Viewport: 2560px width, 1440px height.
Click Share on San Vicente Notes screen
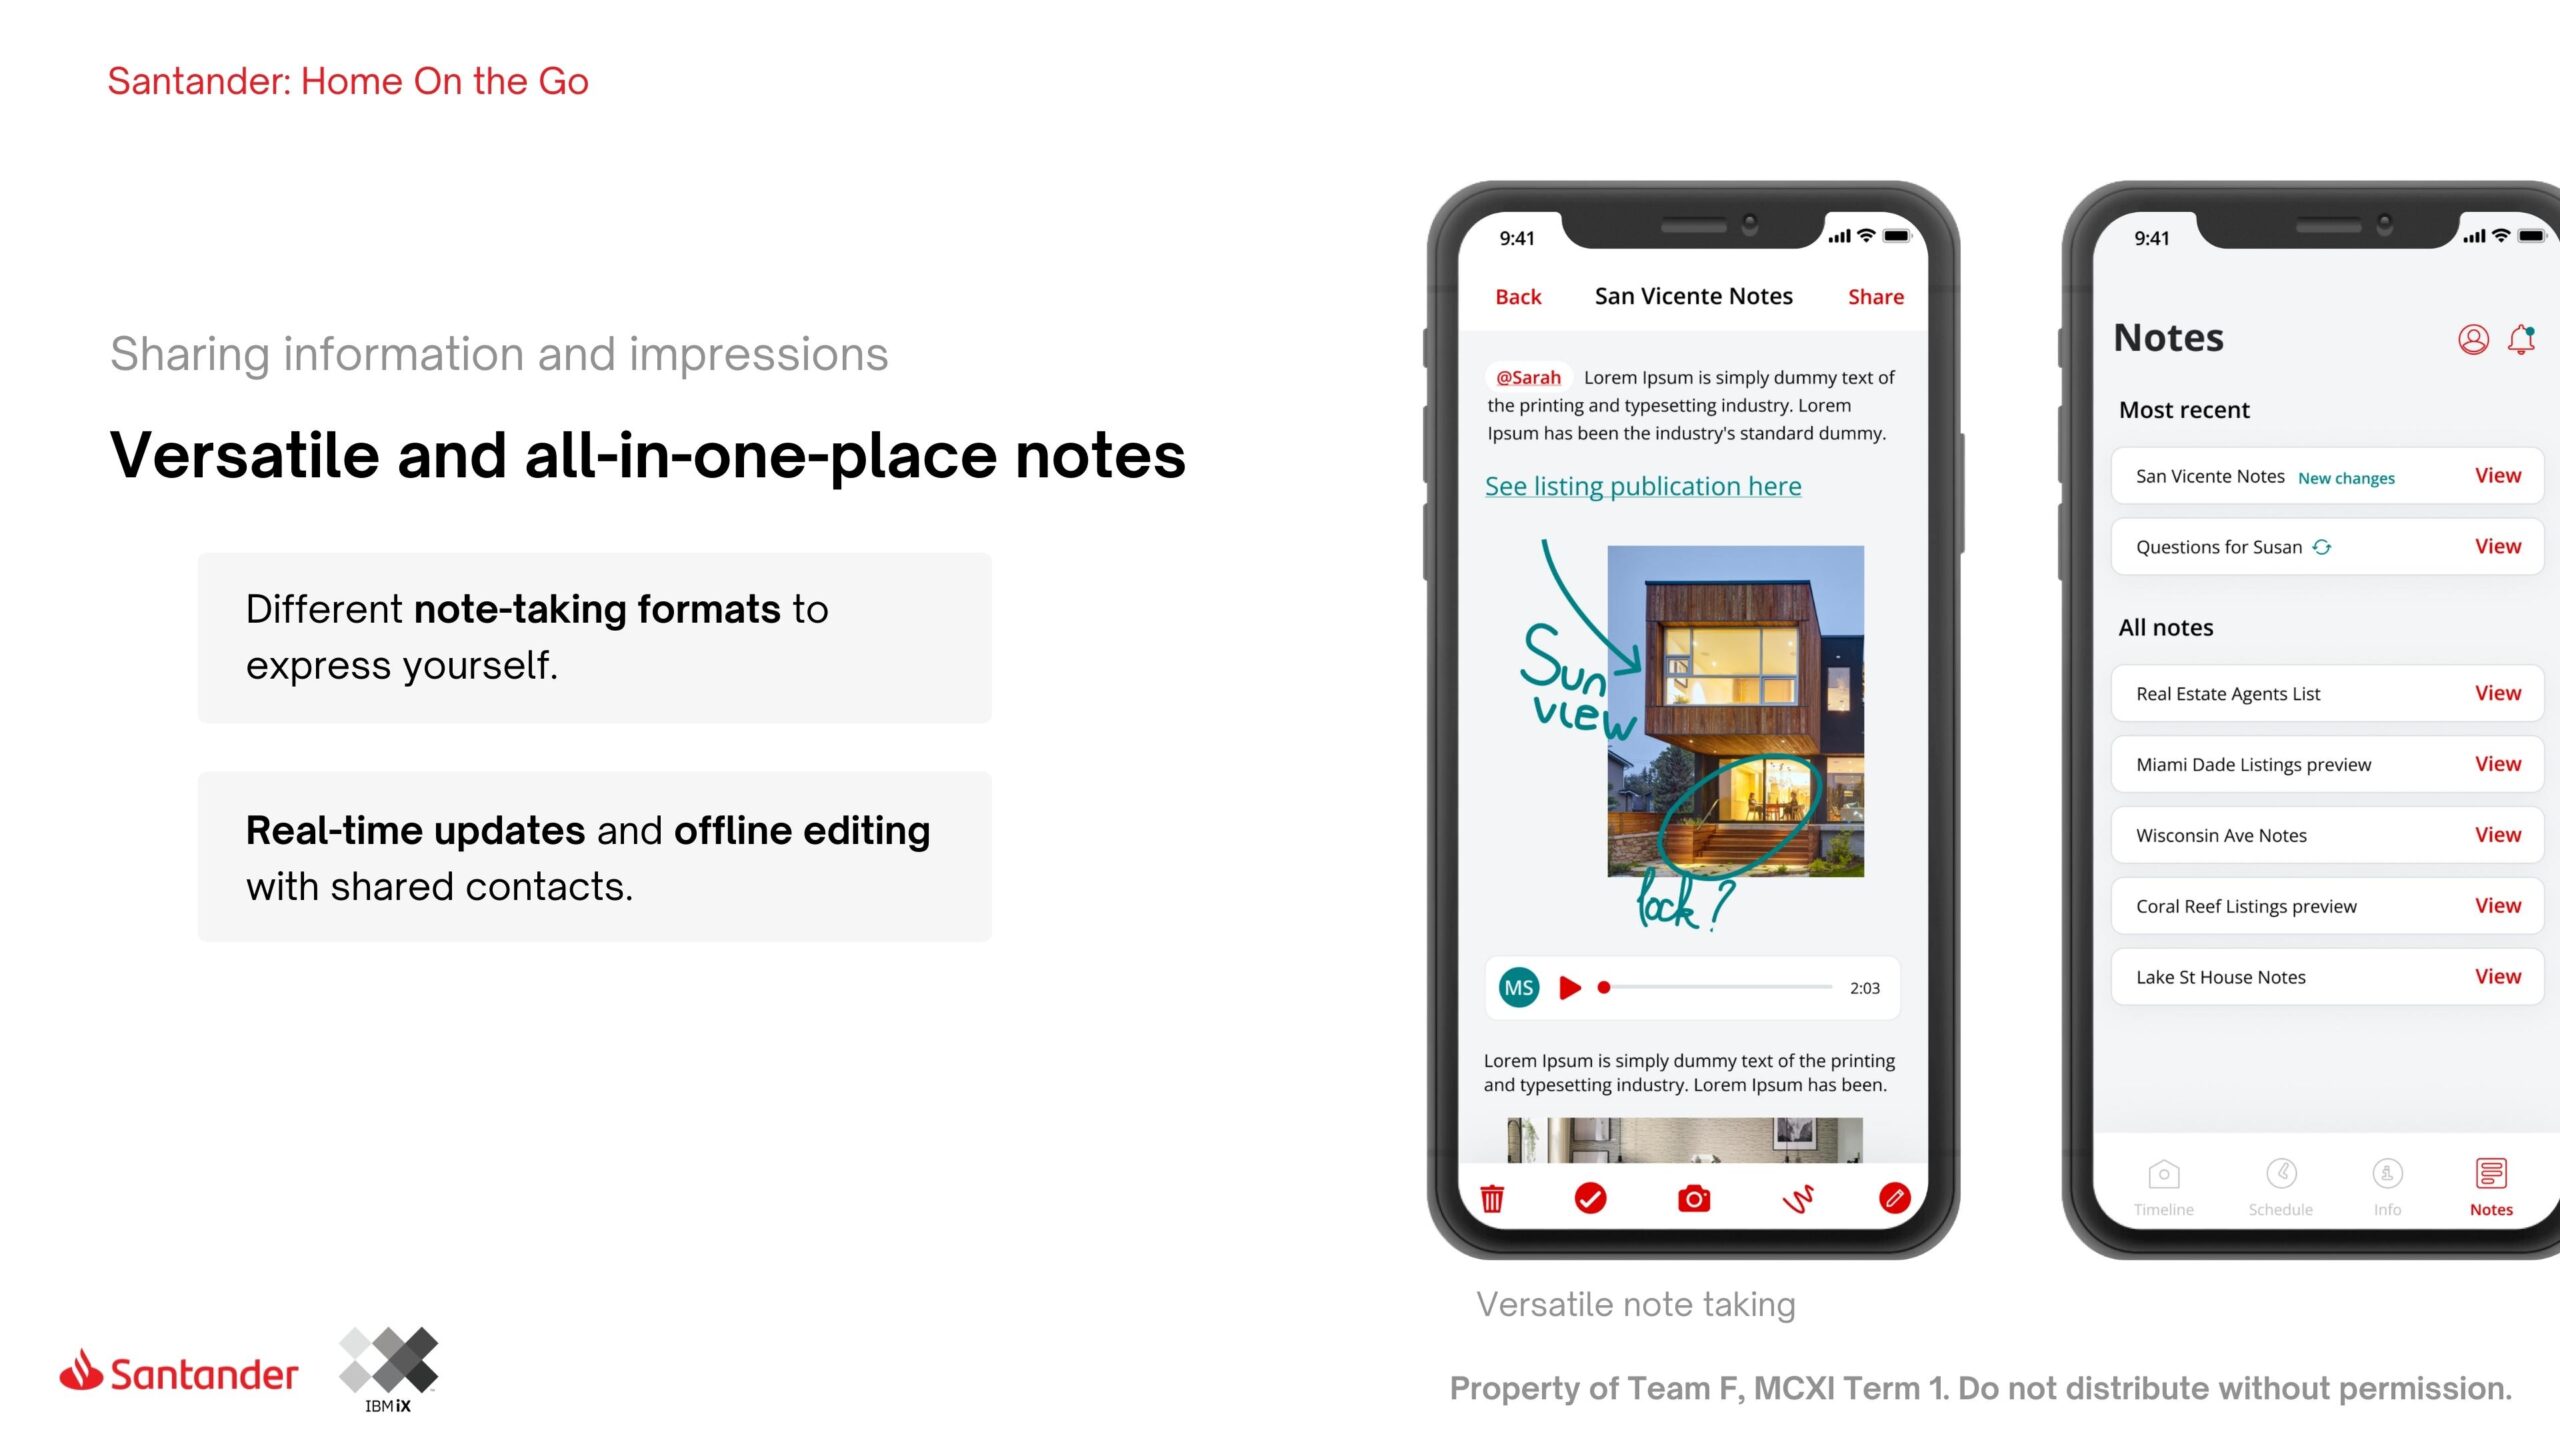coord(1874,295)
